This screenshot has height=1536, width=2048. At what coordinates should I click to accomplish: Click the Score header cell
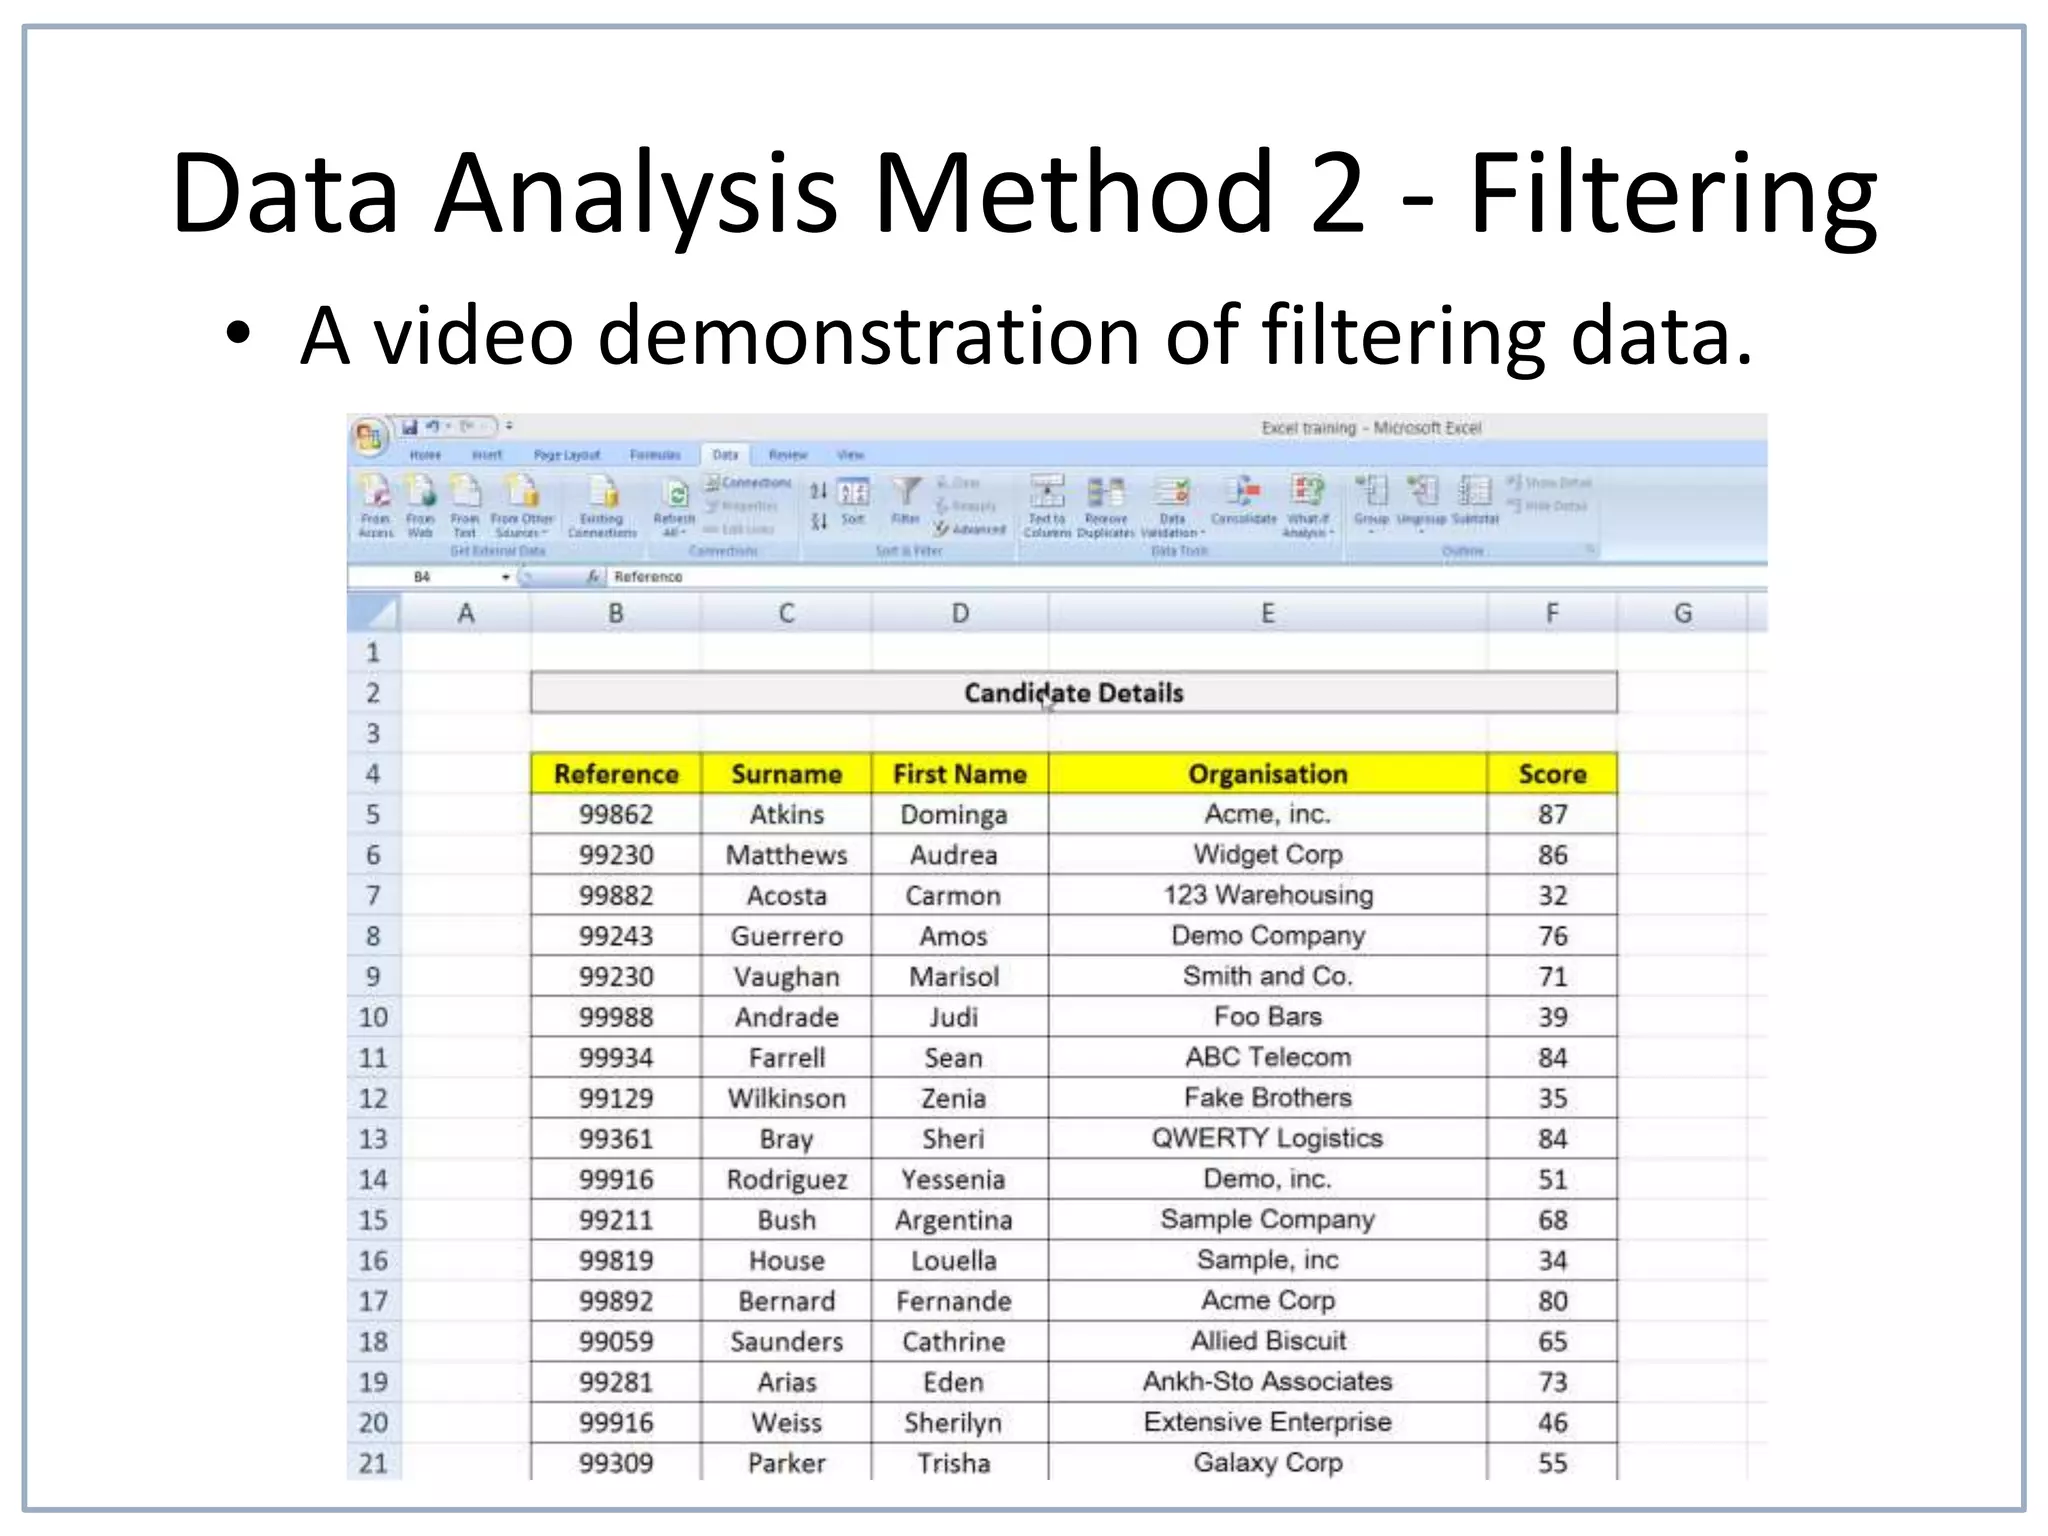click(1552, 774)
